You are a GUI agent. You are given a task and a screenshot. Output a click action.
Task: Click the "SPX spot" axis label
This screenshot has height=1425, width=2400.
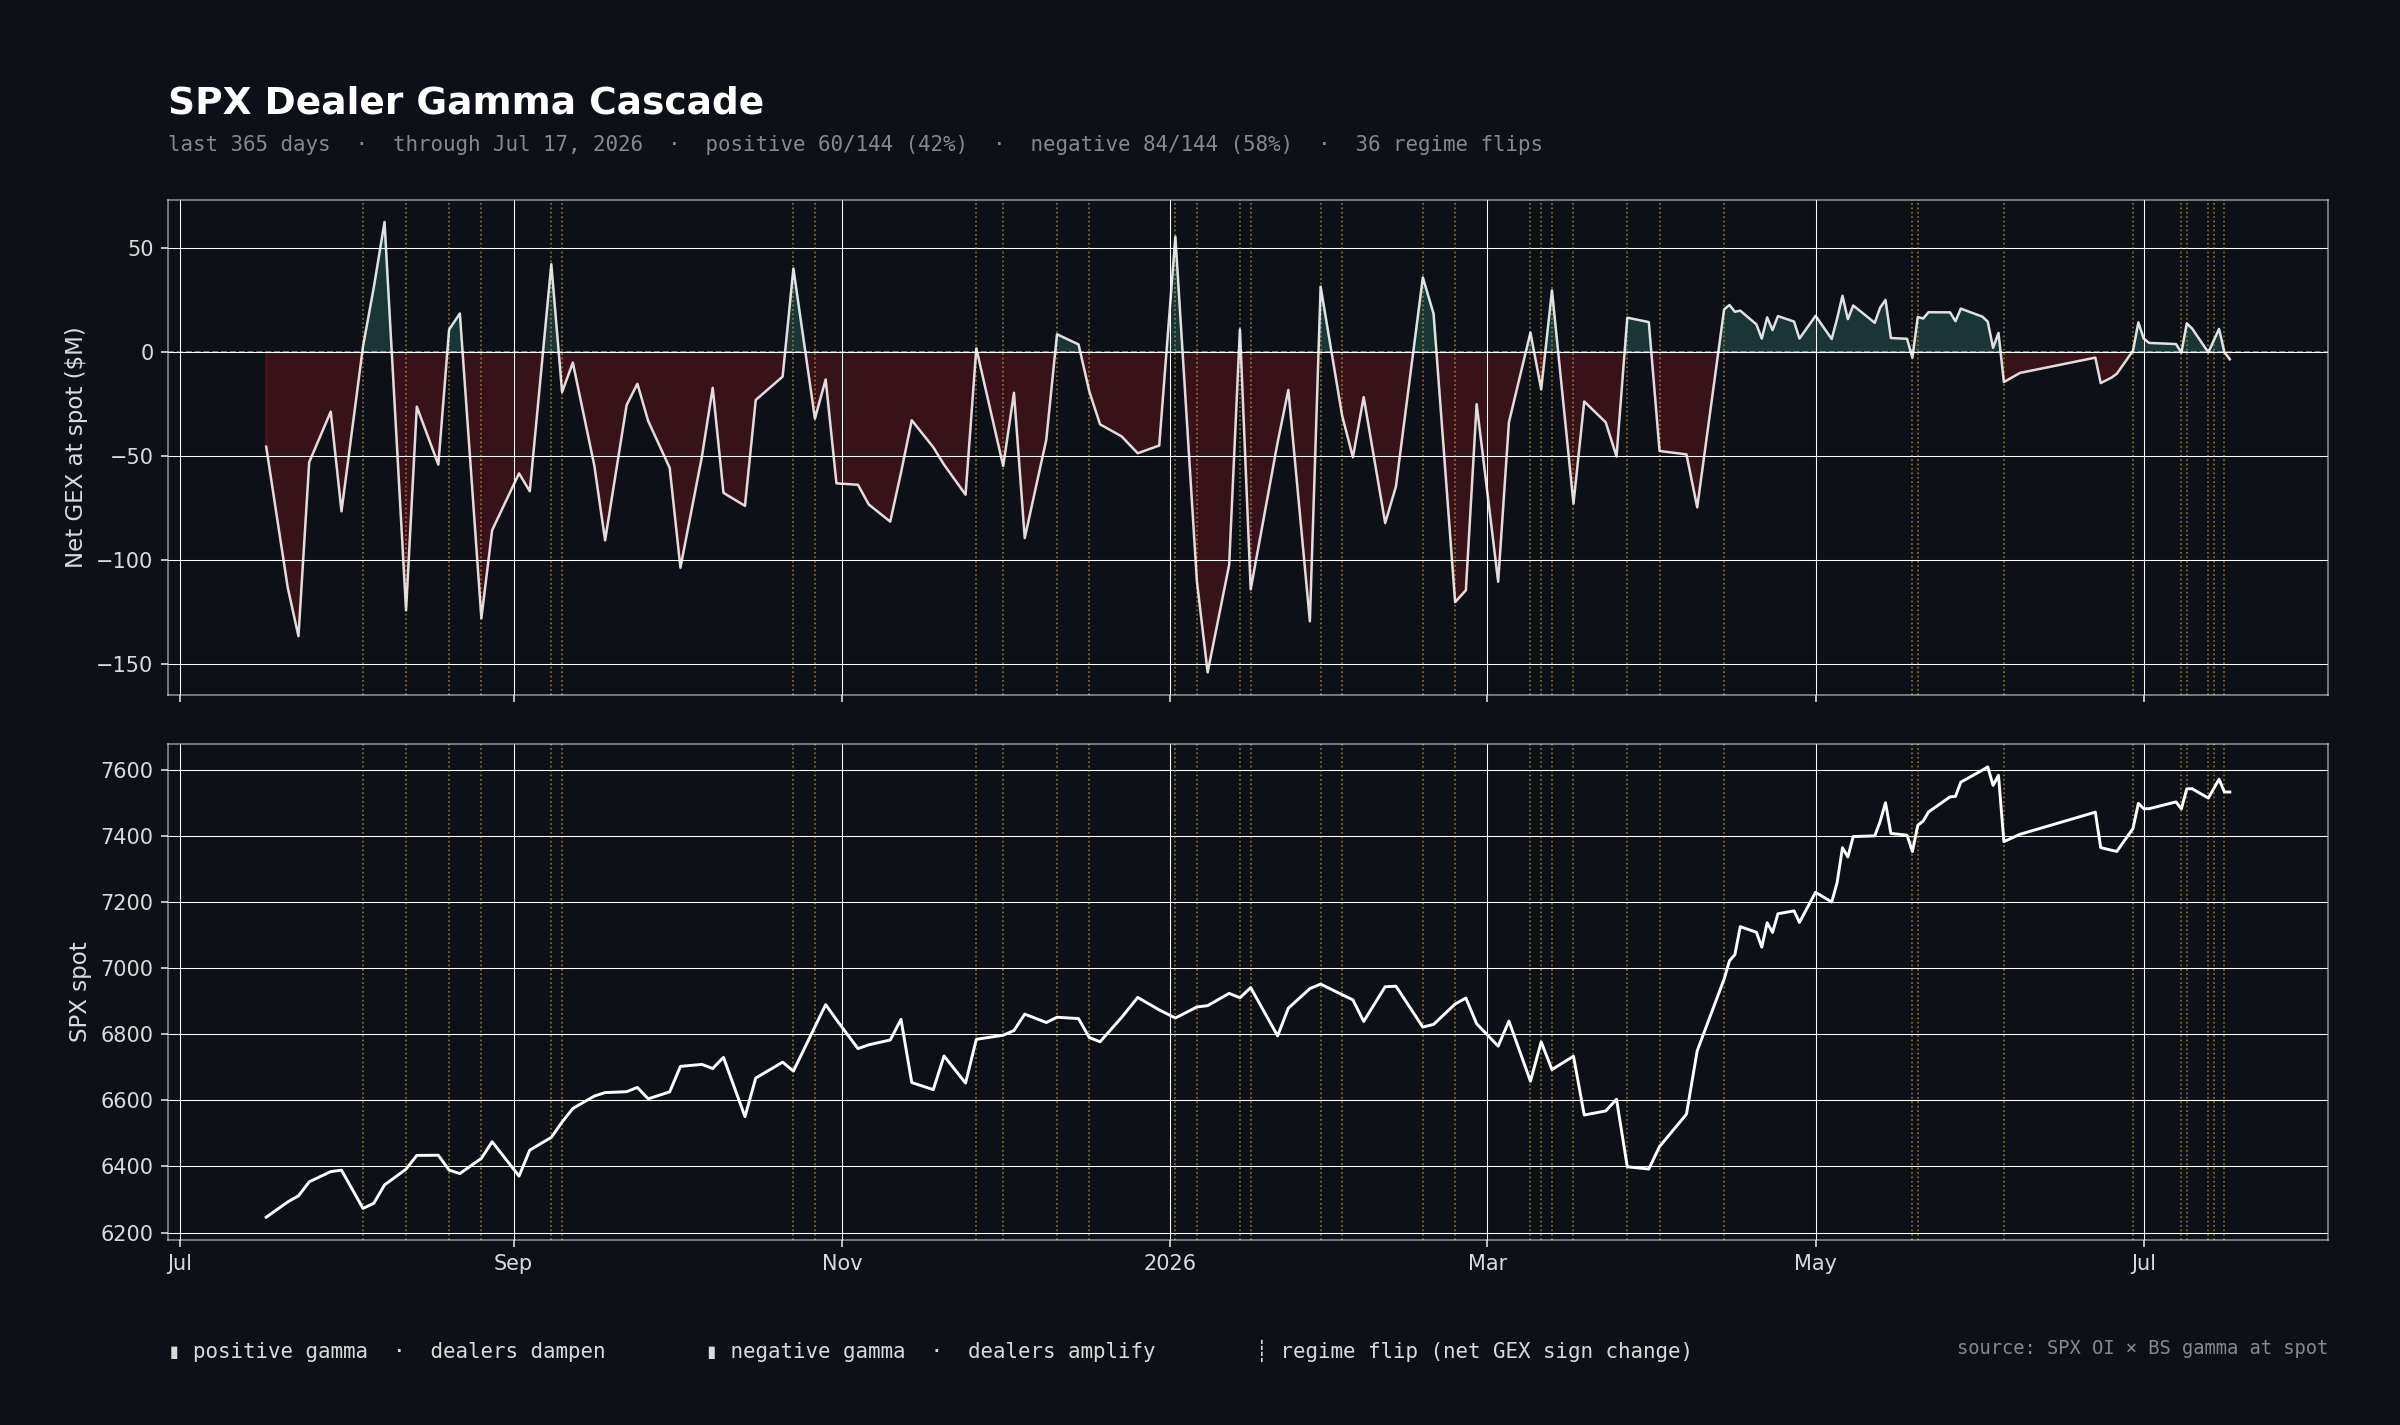tap(78, 992)
